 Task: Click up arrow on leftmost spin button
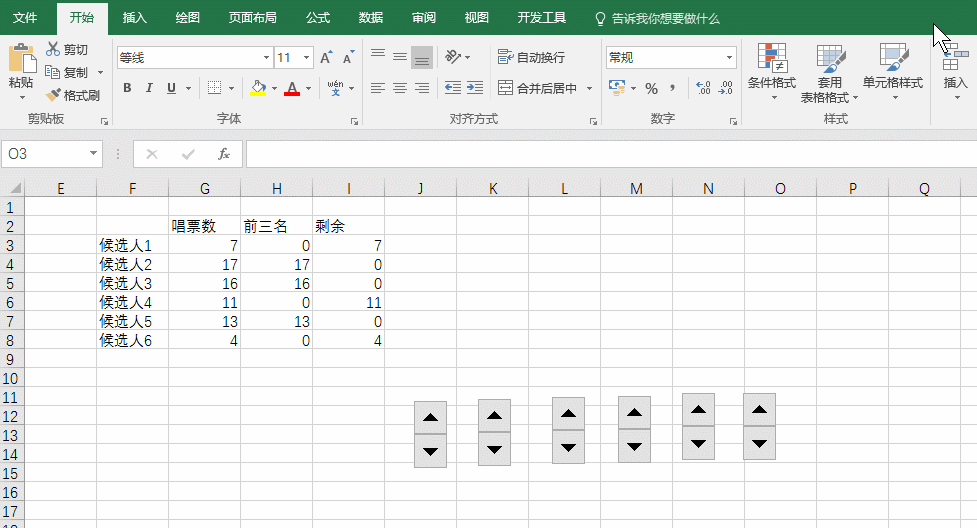coord(430,418)
